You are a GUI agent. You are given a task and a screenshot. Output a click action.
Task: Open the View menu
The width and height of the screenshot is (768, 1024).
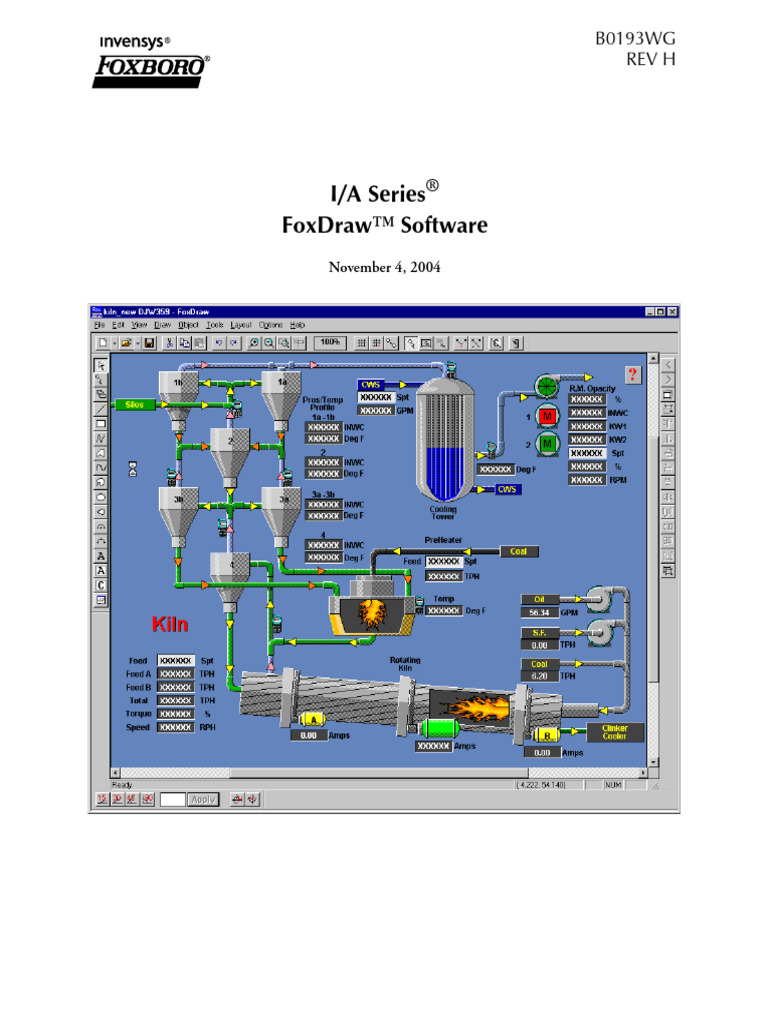click(139, 325)
